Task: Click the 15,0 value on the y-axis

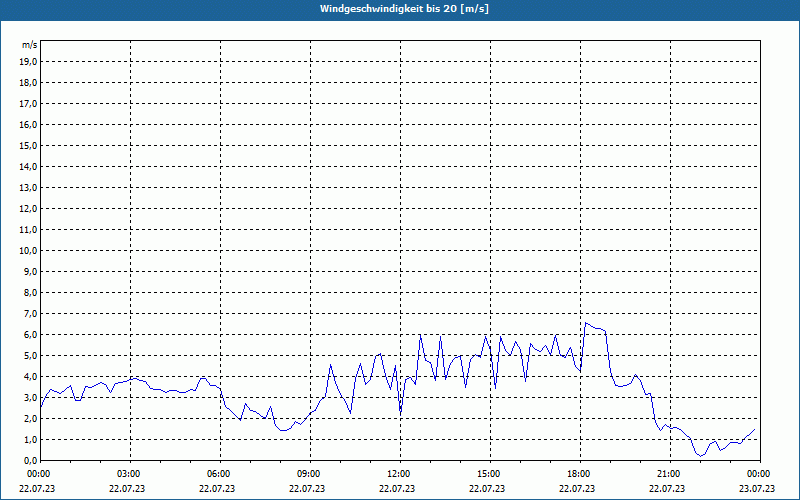Action: click(x=28, y=145)
